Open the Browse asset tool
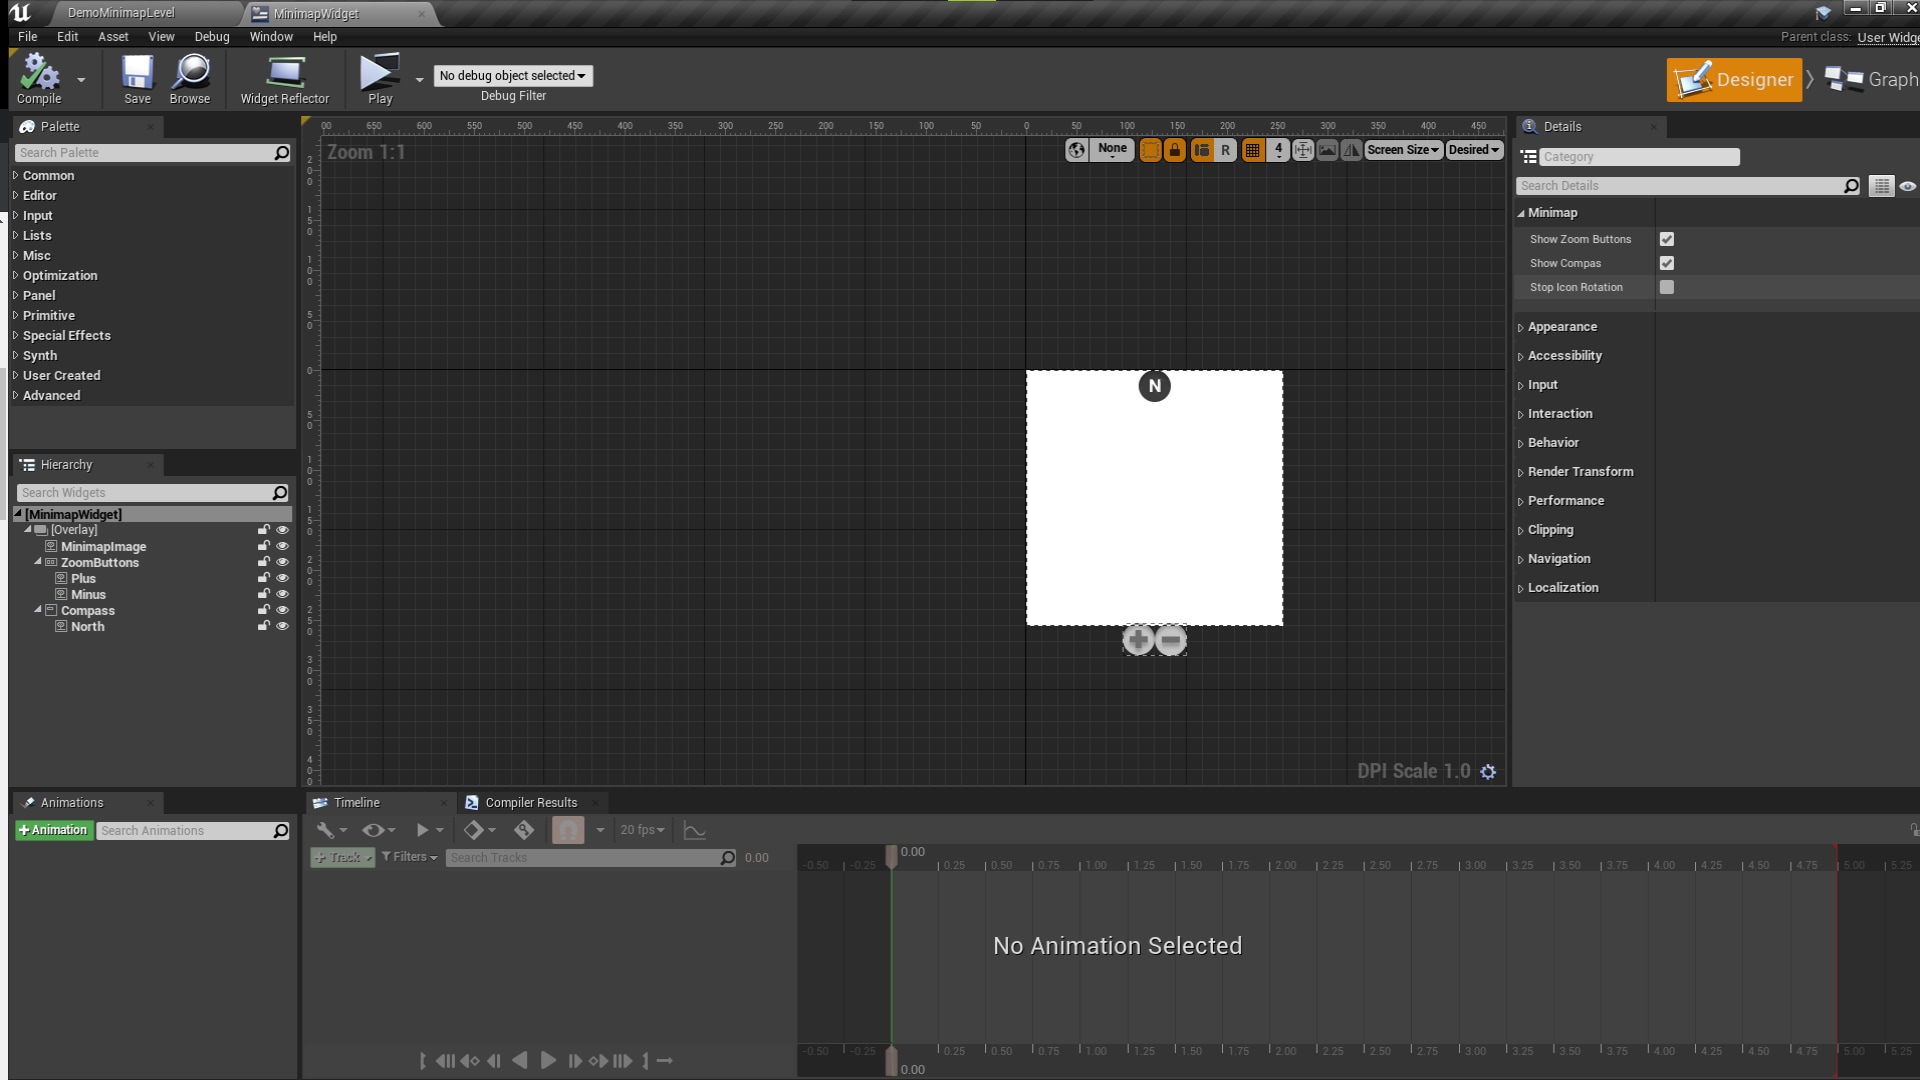This screenshot has height=1080, width=1920. pos(189,79)
